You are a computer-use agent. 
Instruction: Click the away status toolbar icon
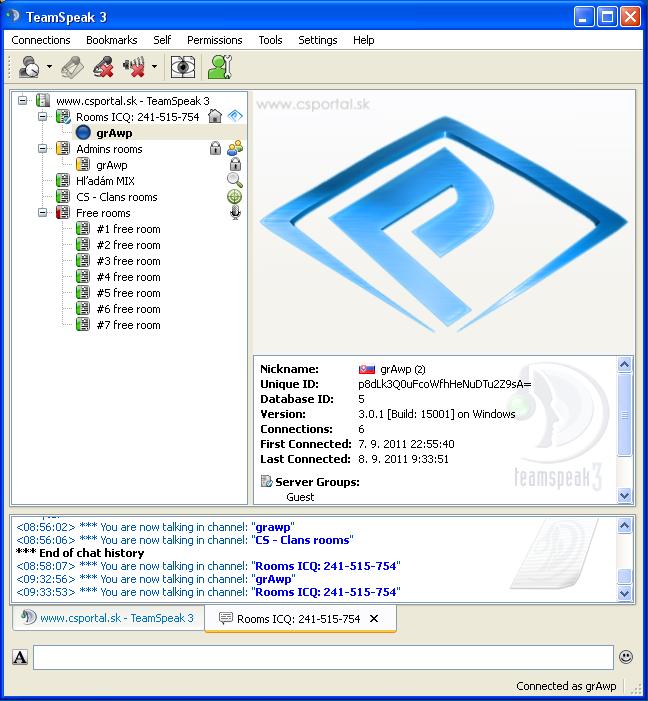(29, 67)
